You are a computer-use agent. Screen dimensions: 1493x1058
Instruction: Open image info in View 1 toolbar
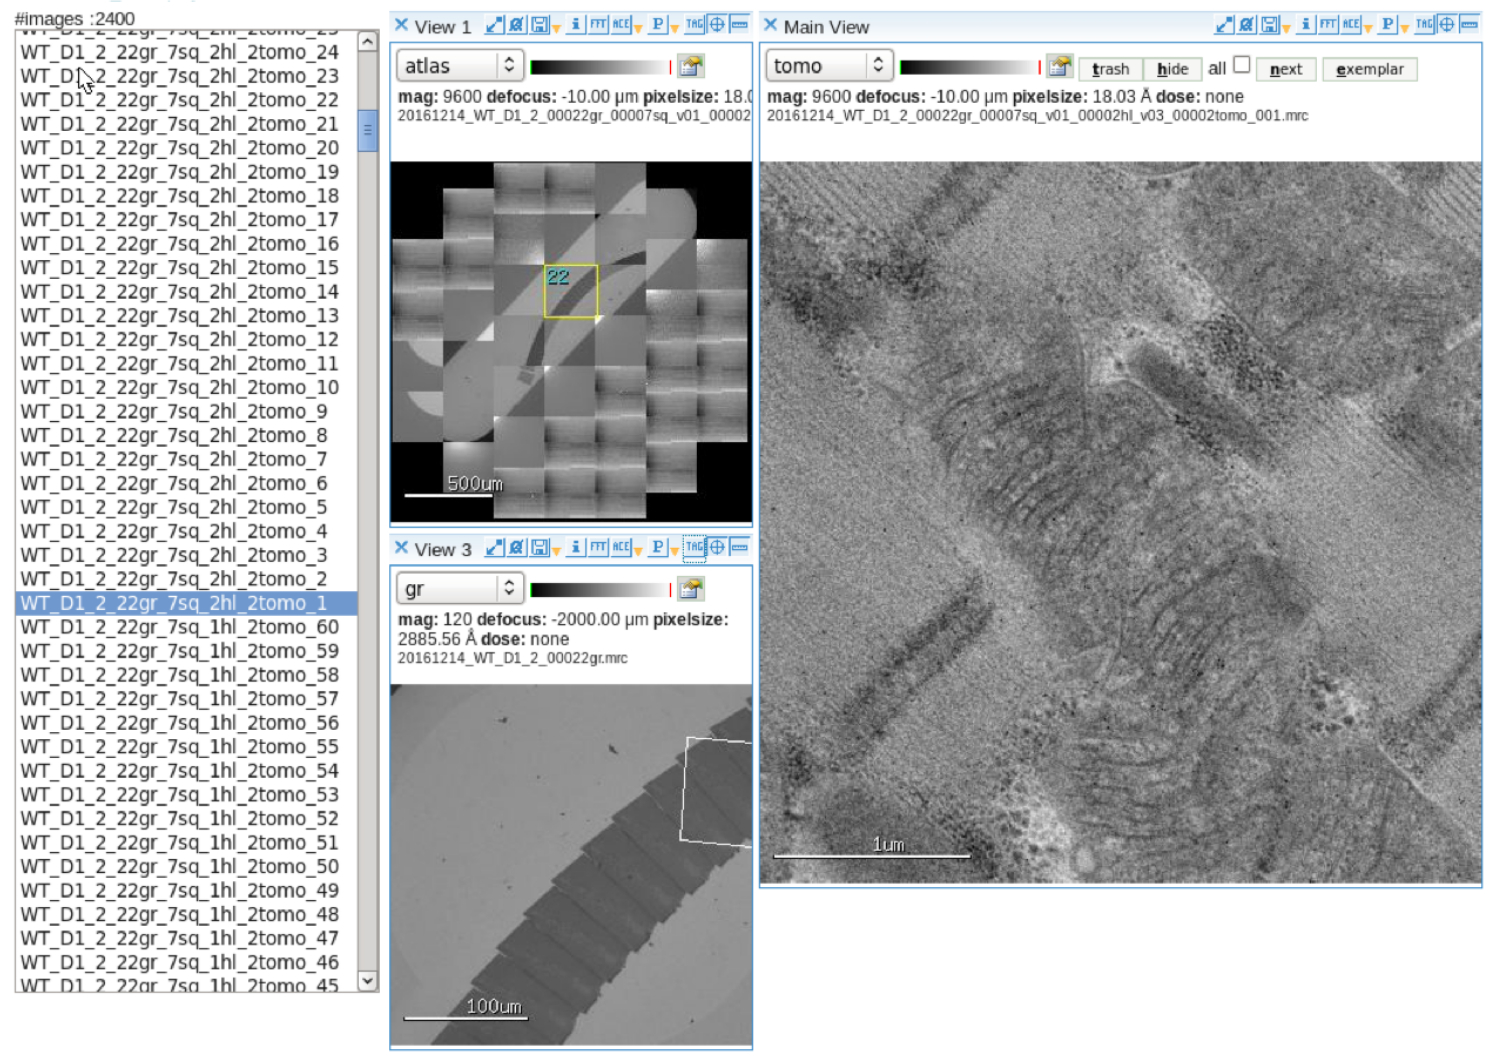pos(575,25)
